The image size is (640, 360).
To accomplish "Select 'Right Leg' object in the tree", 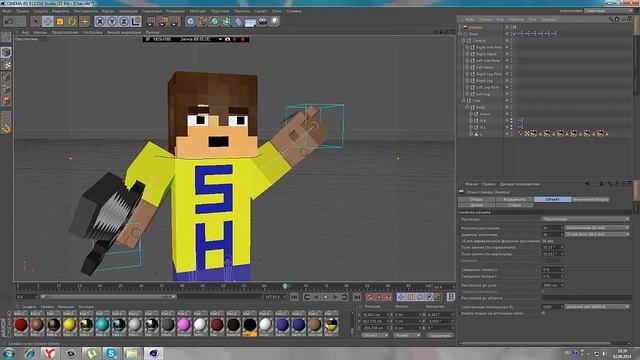I will pyautogui.click(x=484, y=81).
